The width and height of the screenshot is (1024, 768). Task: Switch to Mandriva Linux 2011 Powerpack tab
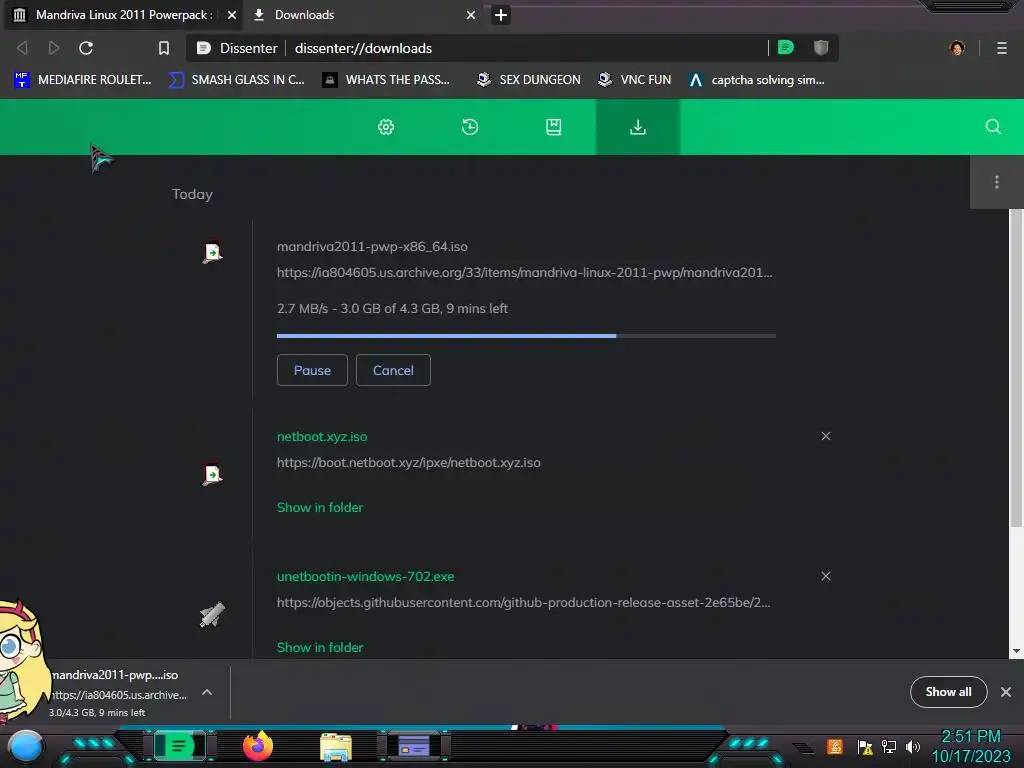[124, 14]
